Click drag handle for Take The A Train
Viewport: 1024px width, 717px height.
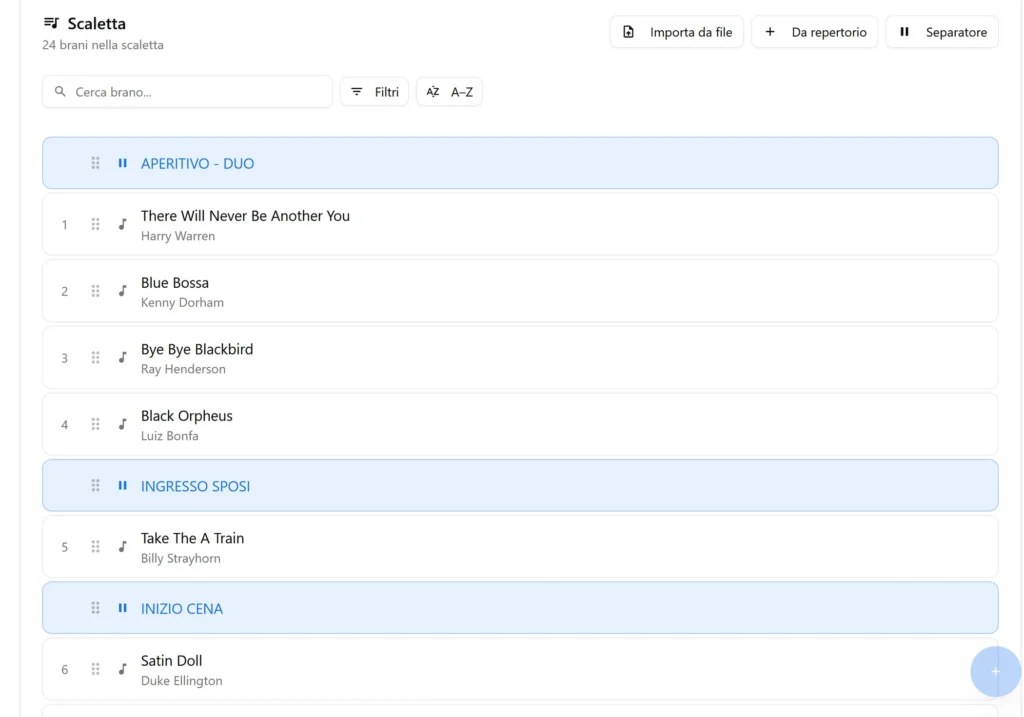pyautogui.click(x=96, y=547)
